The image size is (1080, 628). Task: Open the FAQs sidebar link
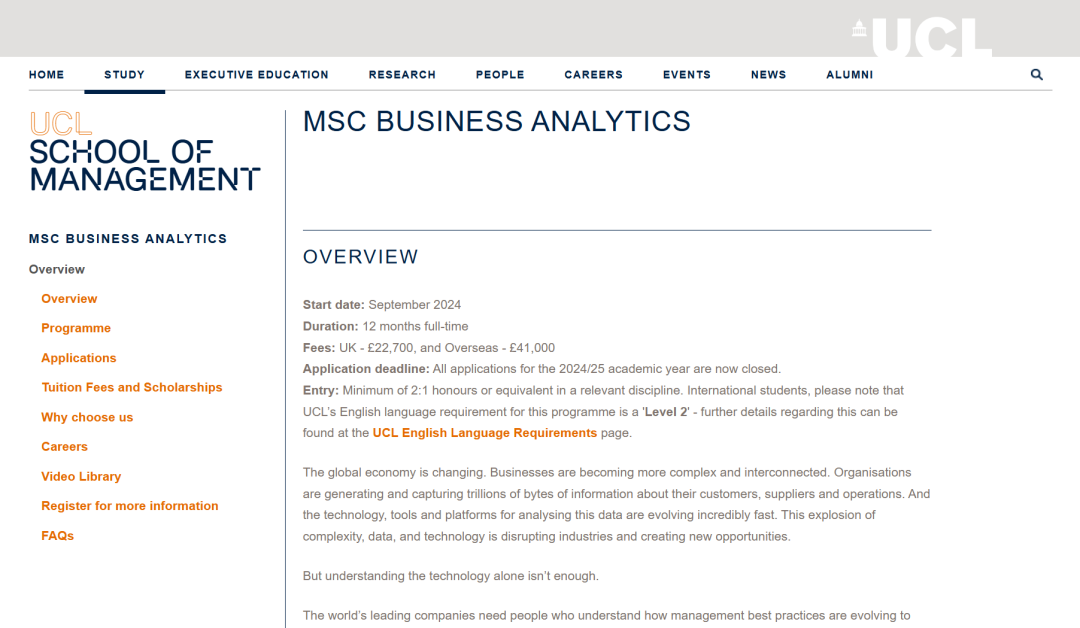pos(57,536)
